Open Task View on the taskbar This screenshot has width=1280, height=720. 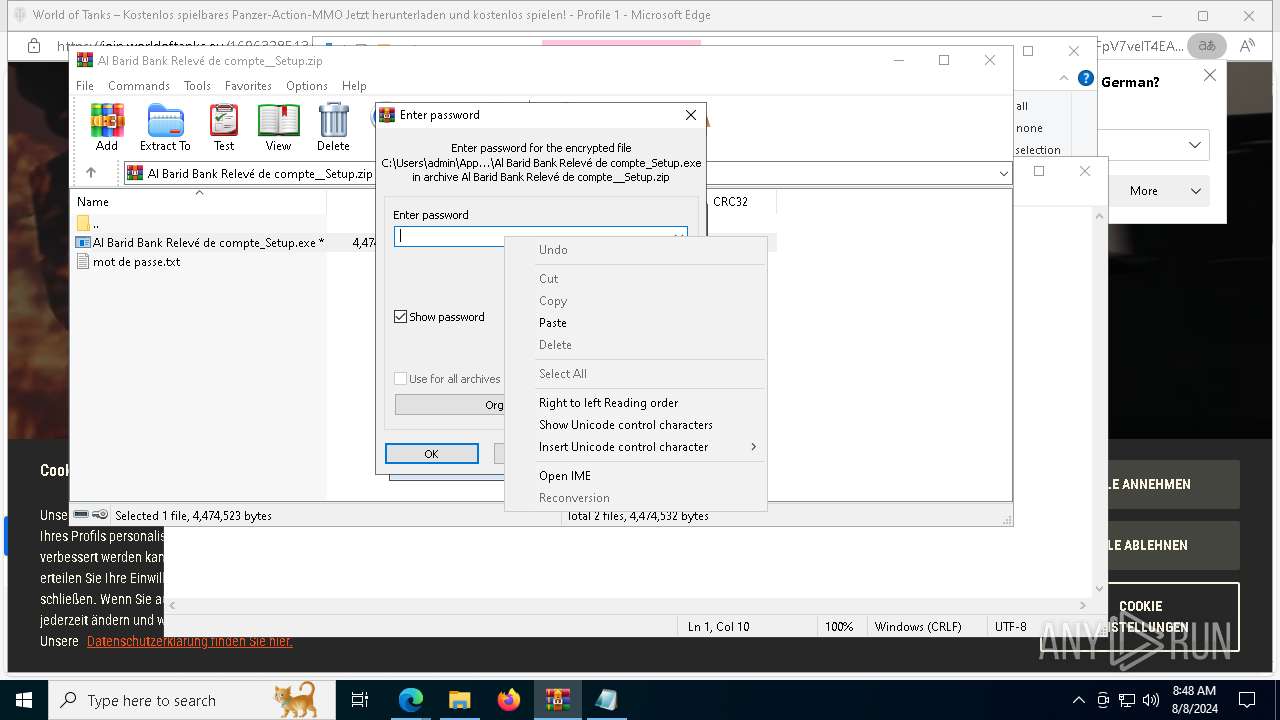click(360, 700)
